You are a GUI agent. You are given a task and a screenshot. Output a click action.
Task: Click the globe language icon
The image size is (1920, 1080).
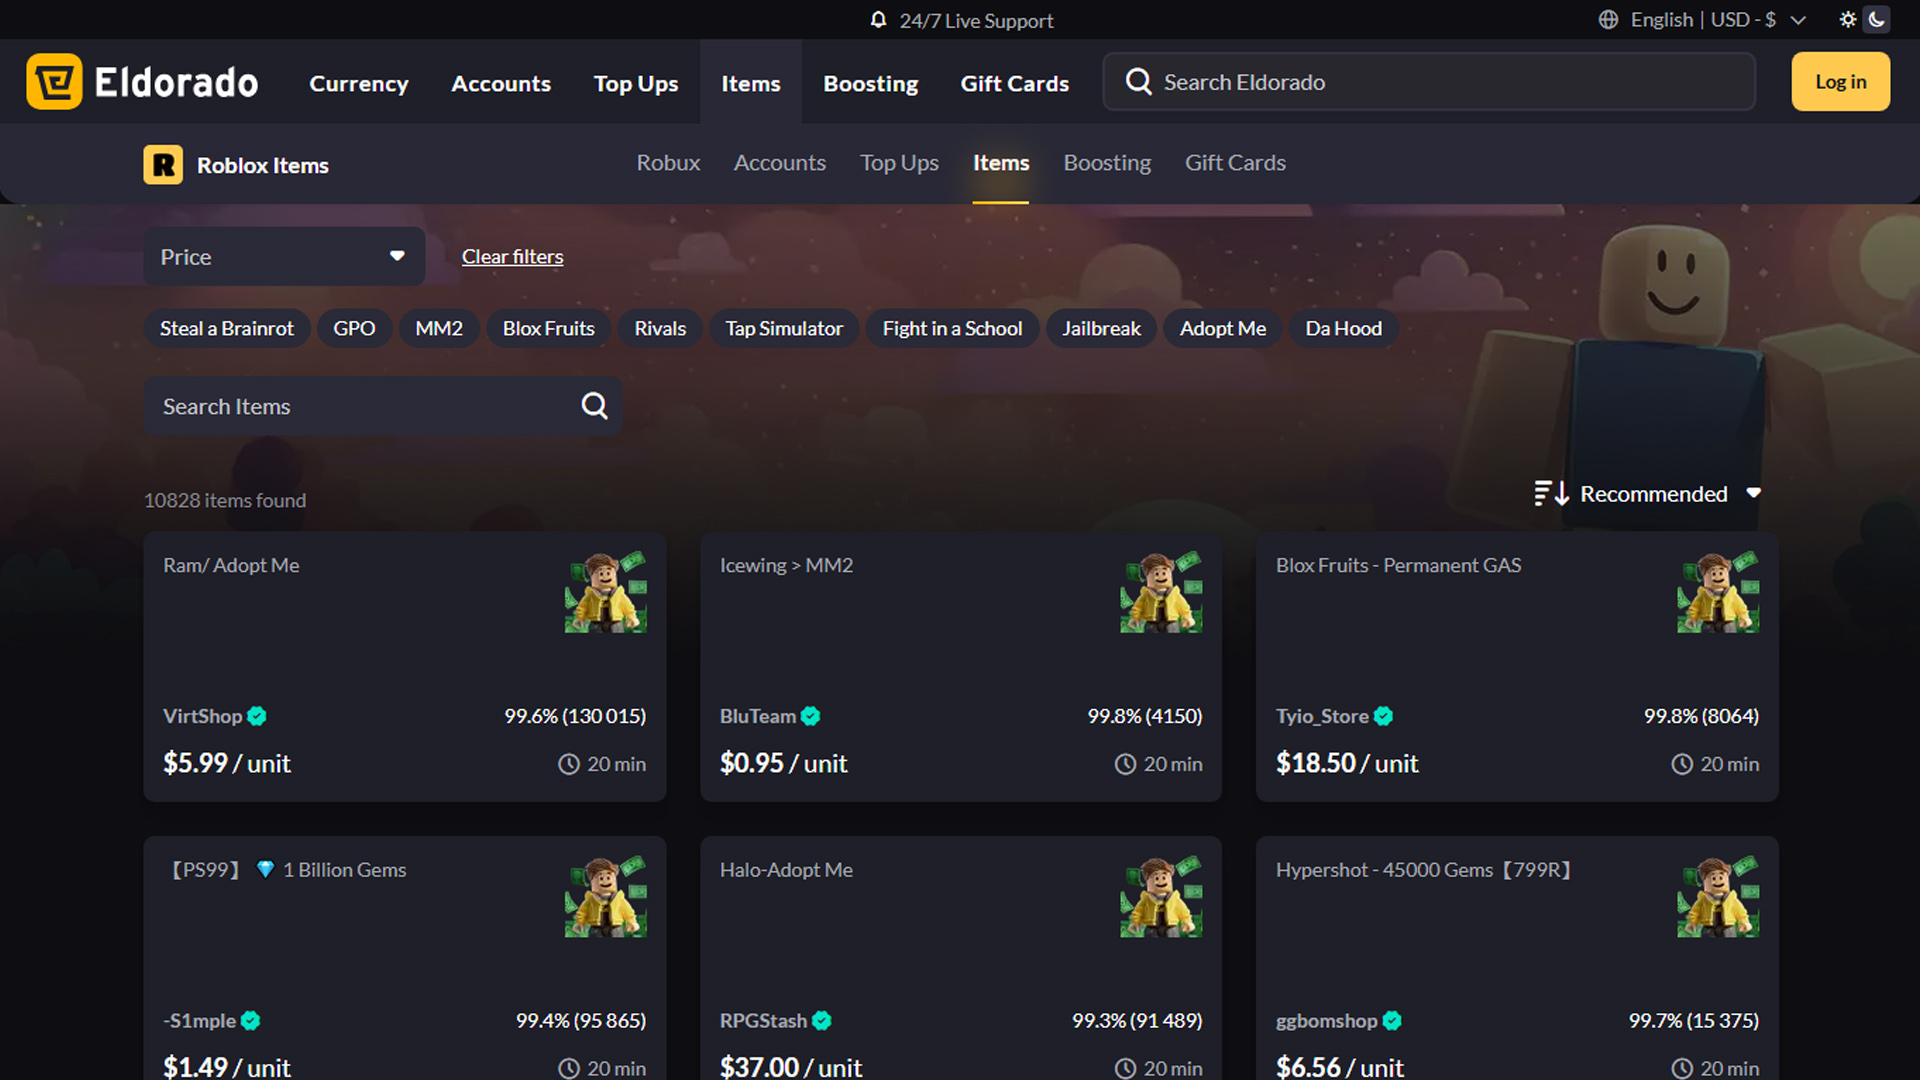[1608, 19]
